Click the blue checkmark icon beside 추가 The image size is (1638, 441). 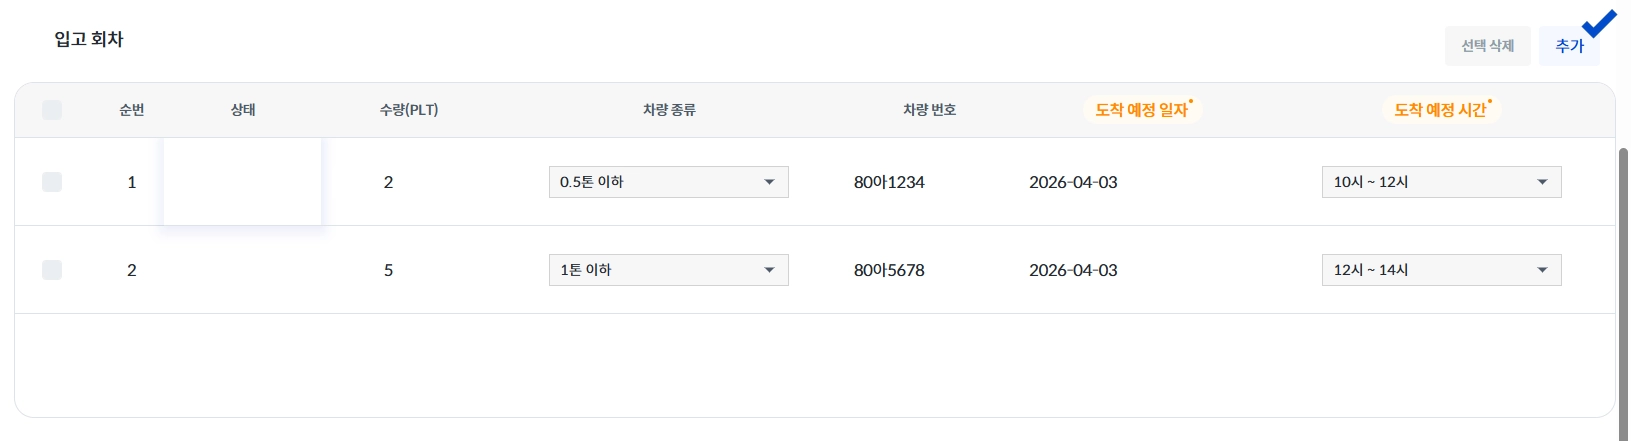point(1599,23)
